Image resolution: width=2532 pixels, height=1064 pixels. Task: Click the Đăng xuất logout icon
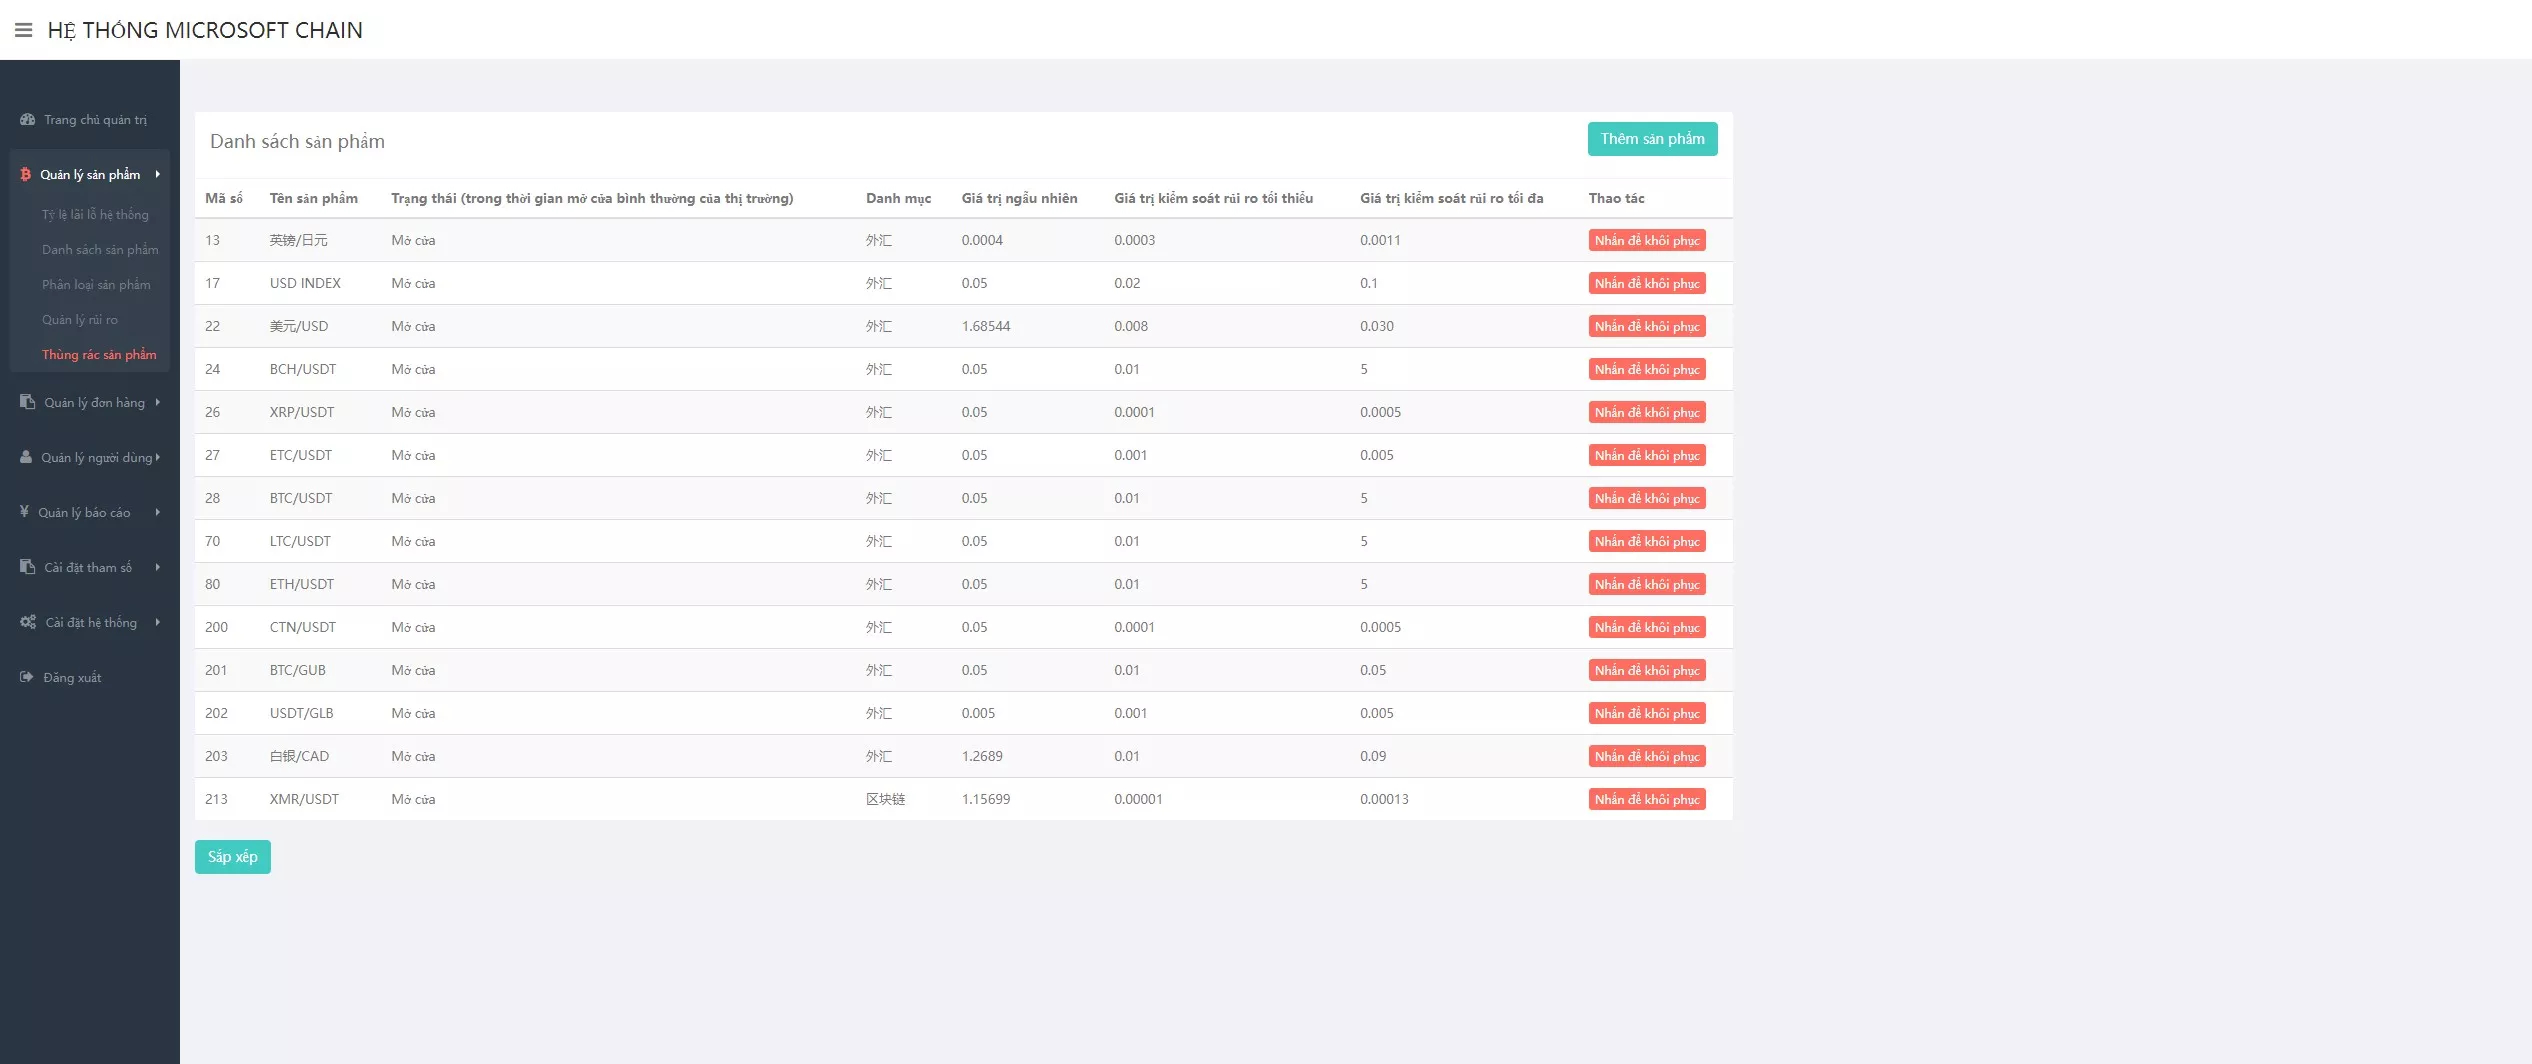27,677
